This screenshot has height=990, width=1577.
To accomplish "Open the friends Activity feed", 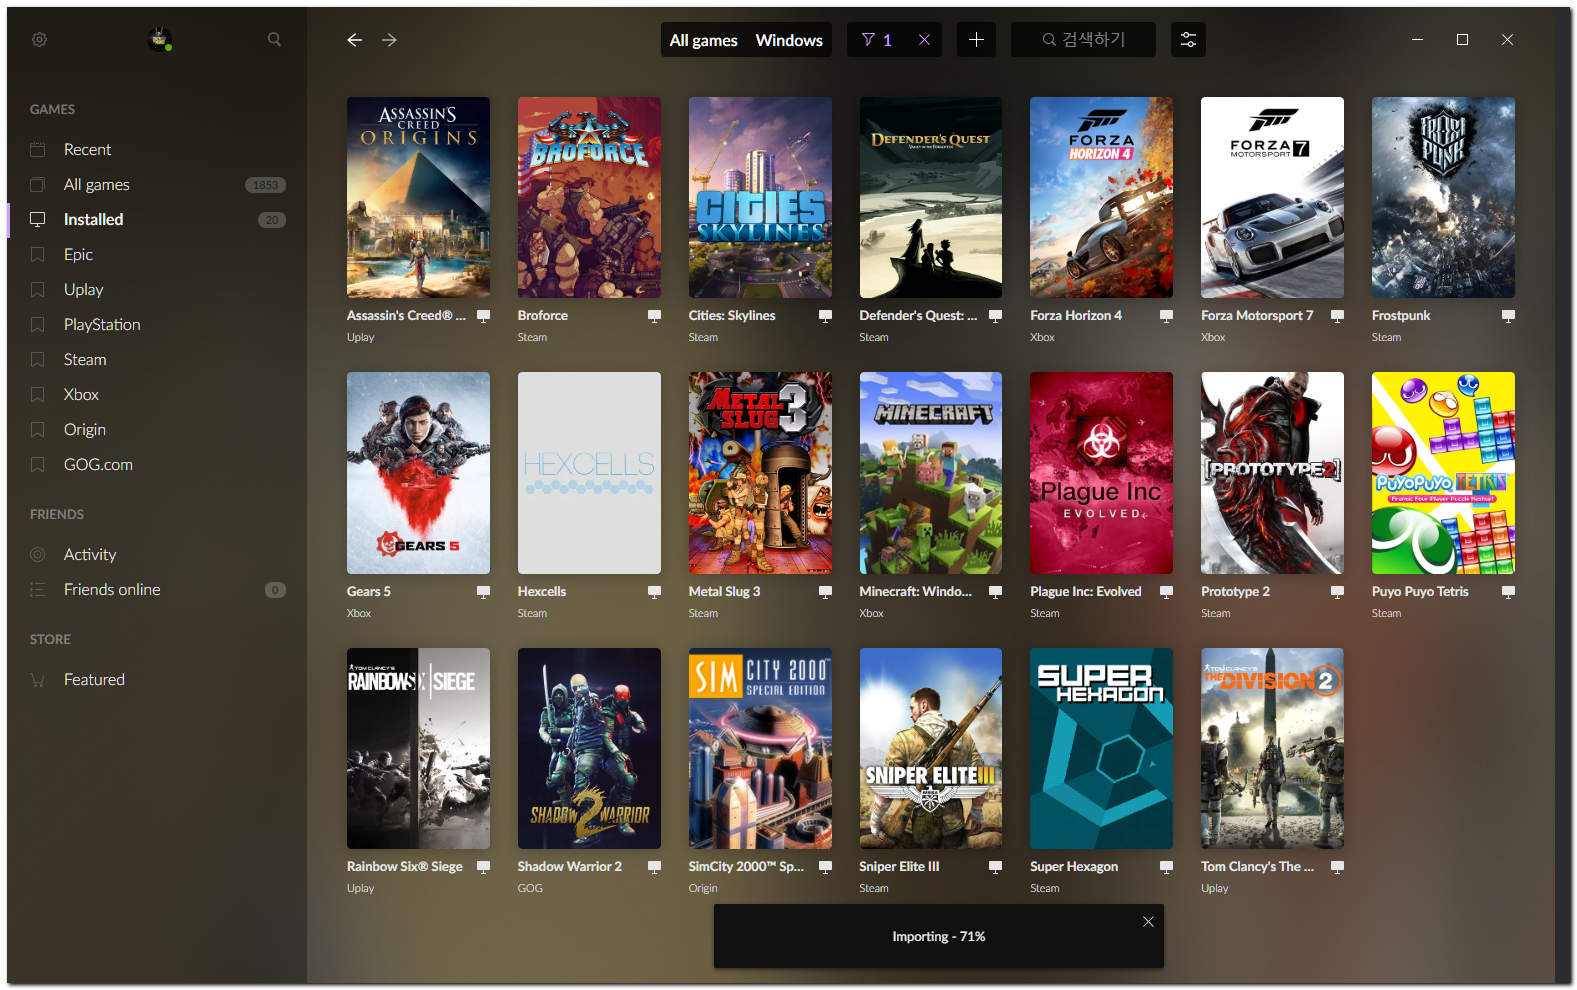I will [x=158, y=554].
